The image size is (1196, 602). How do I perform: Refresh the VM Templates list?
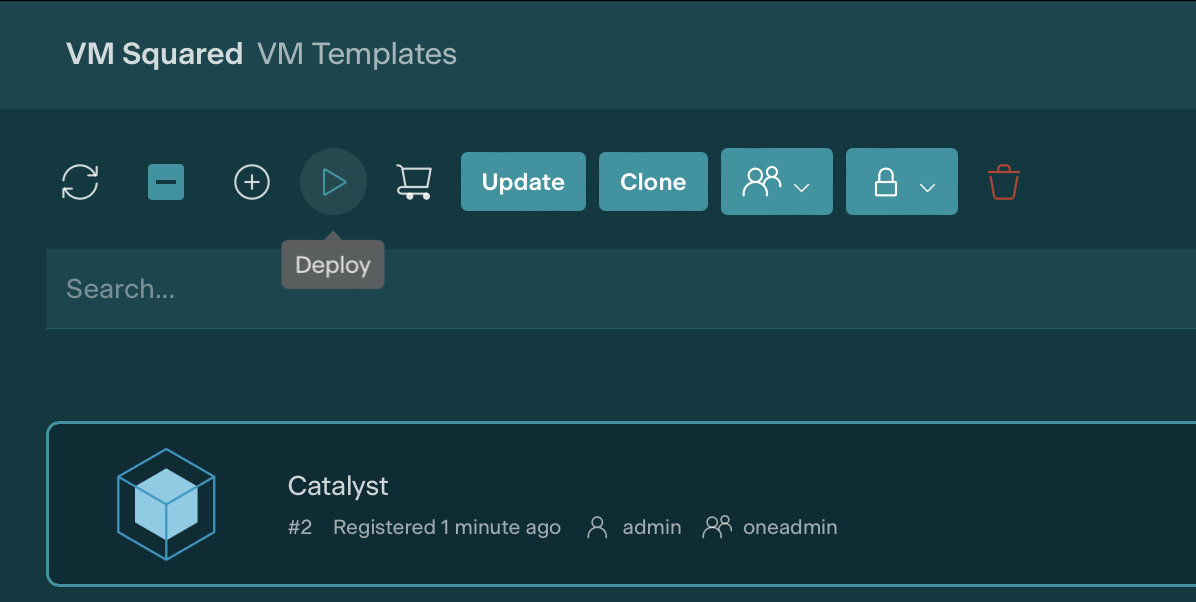pyautogui.click(x=80, y=182)
